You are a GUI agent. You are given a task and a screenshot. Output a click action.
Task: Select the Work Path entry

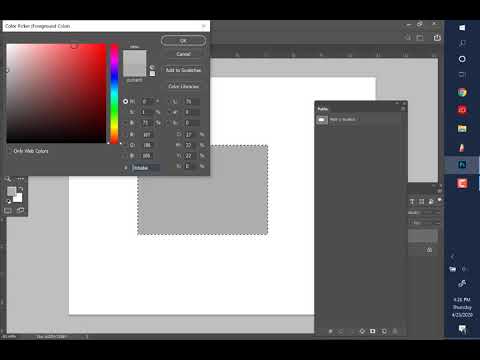[x=359, y=120]
